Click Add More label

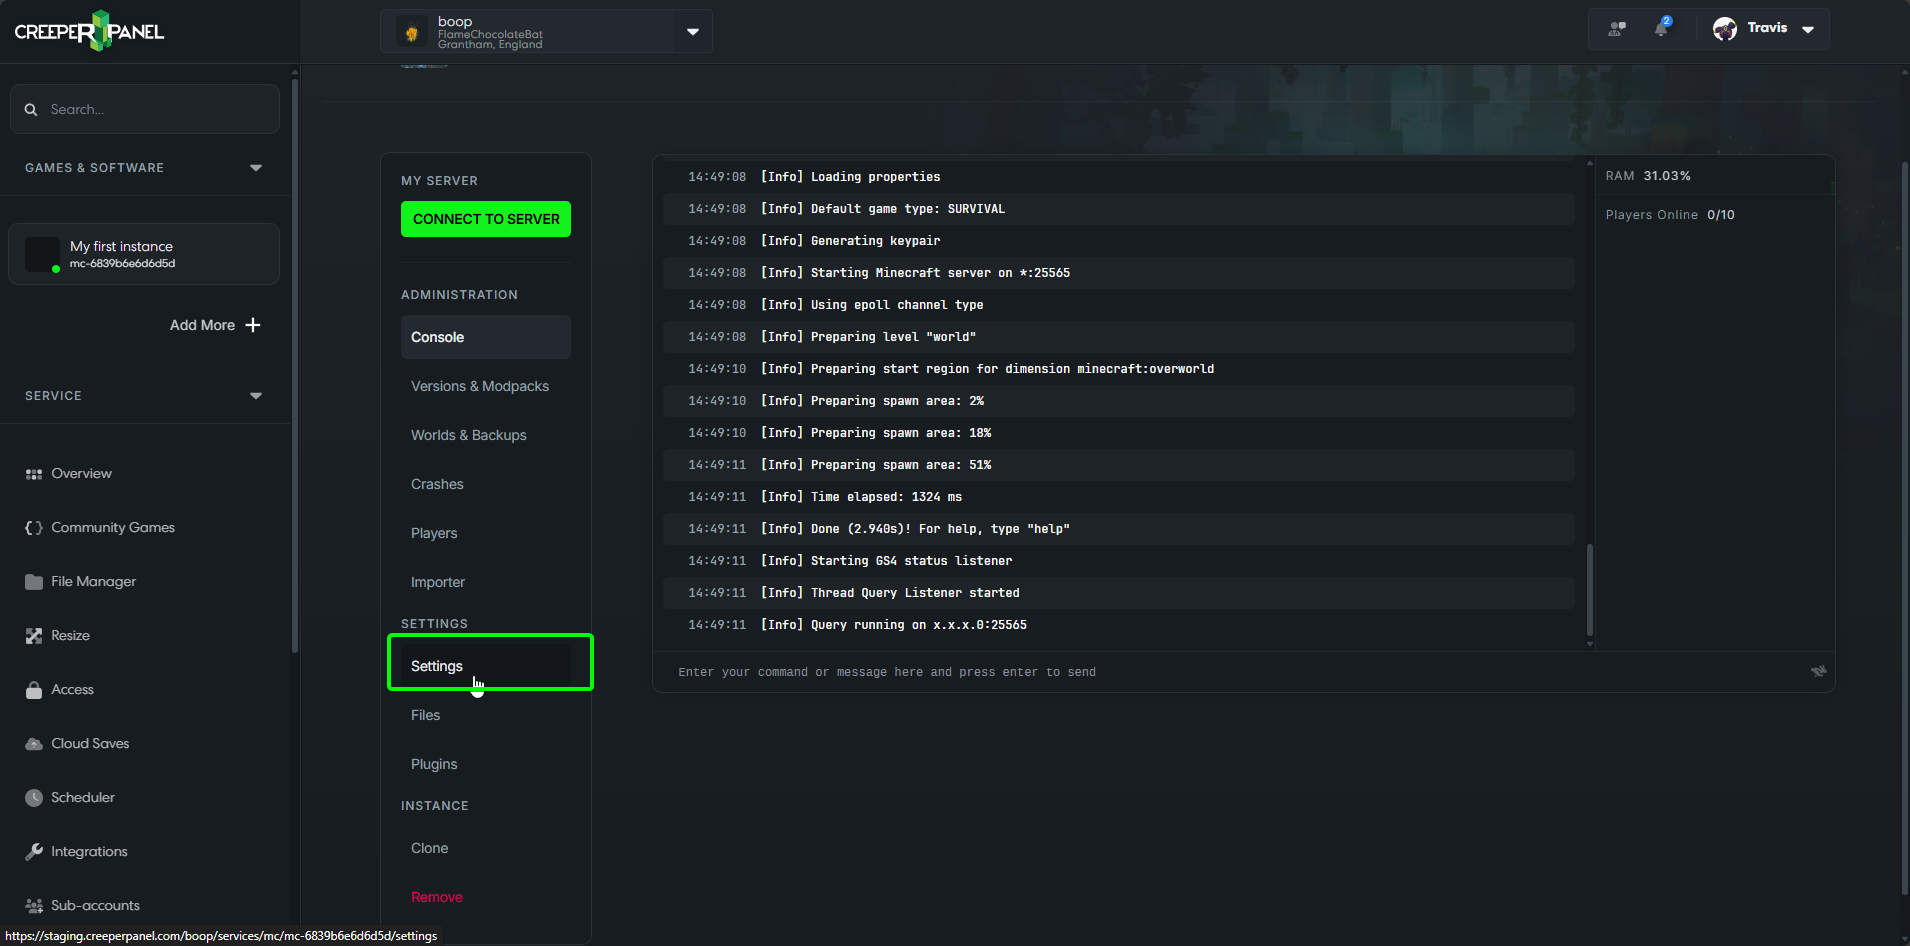202,325
